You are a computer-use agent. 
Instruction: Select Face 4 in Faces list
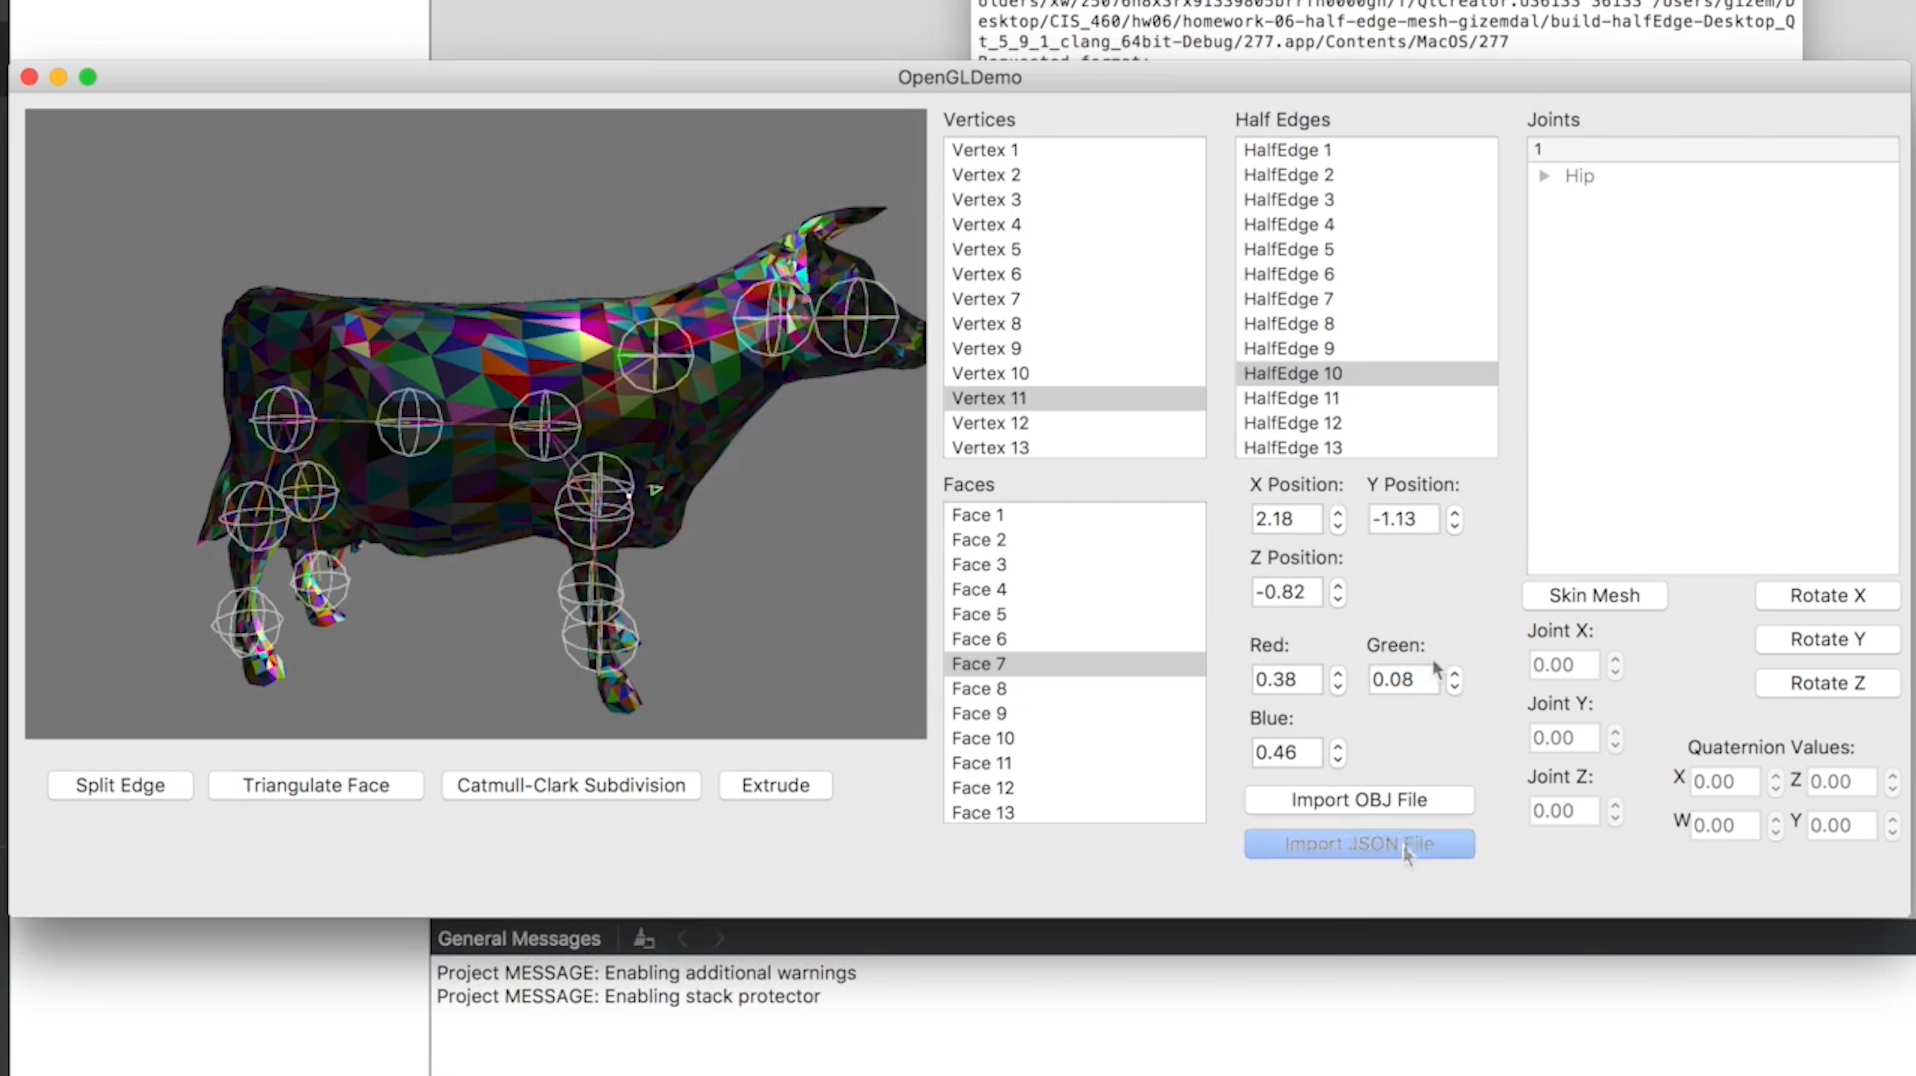tap(1074, 589)
